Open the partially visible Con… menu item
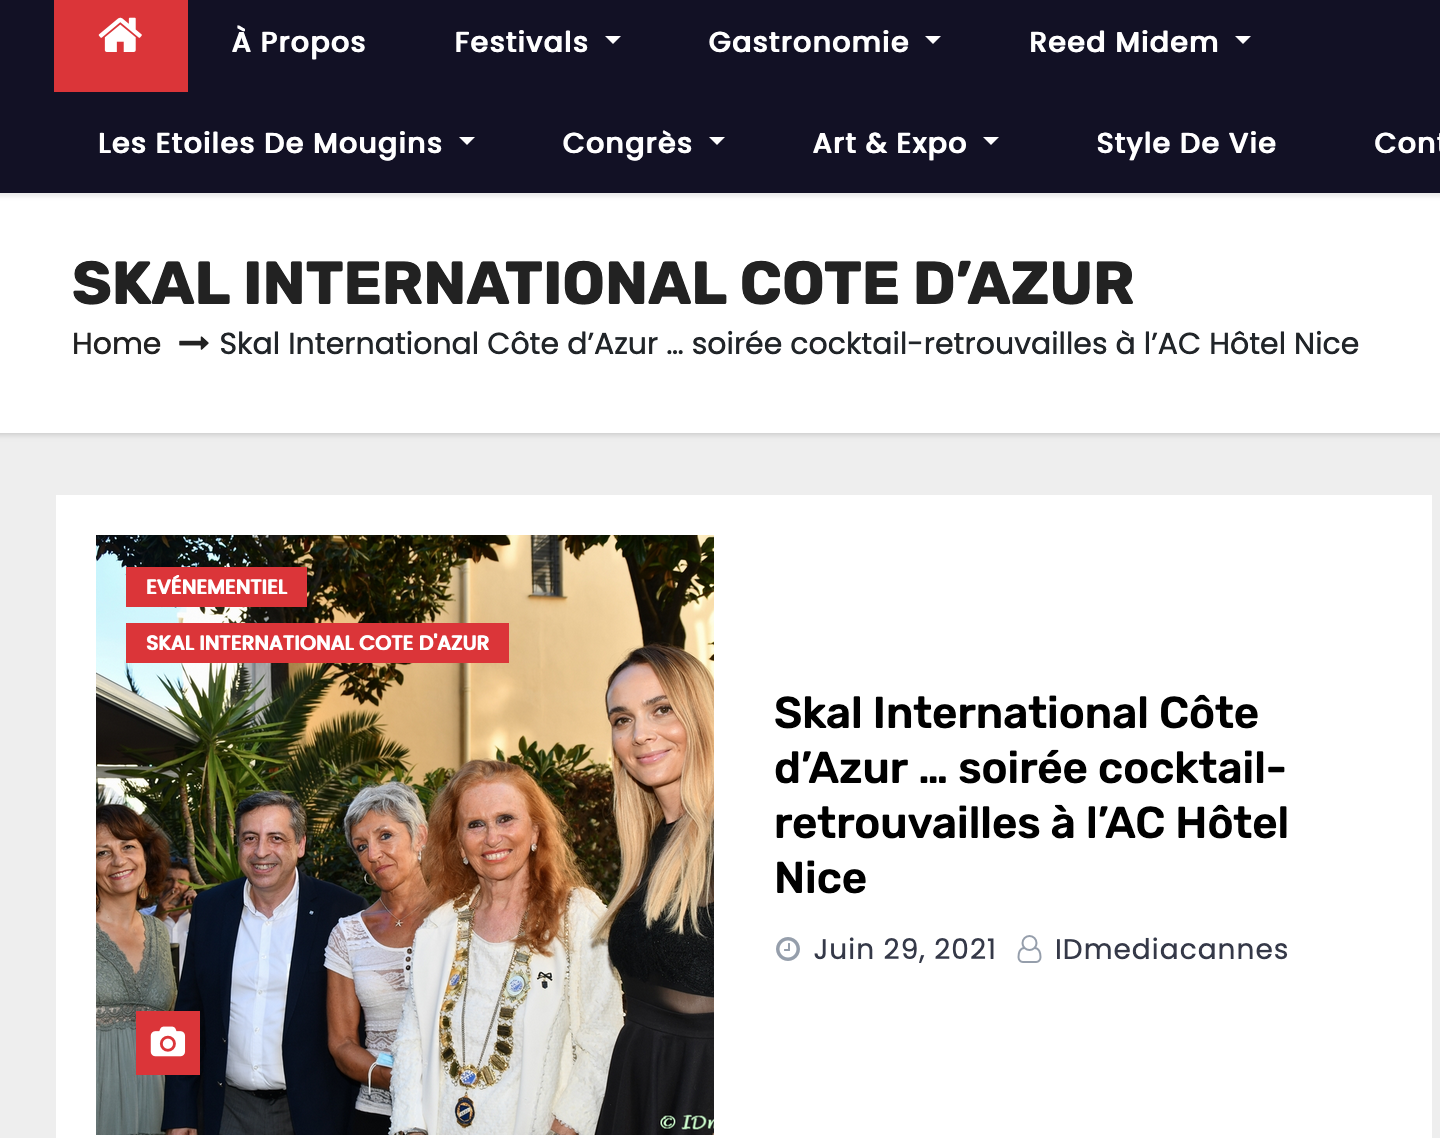 [1407, 143]
